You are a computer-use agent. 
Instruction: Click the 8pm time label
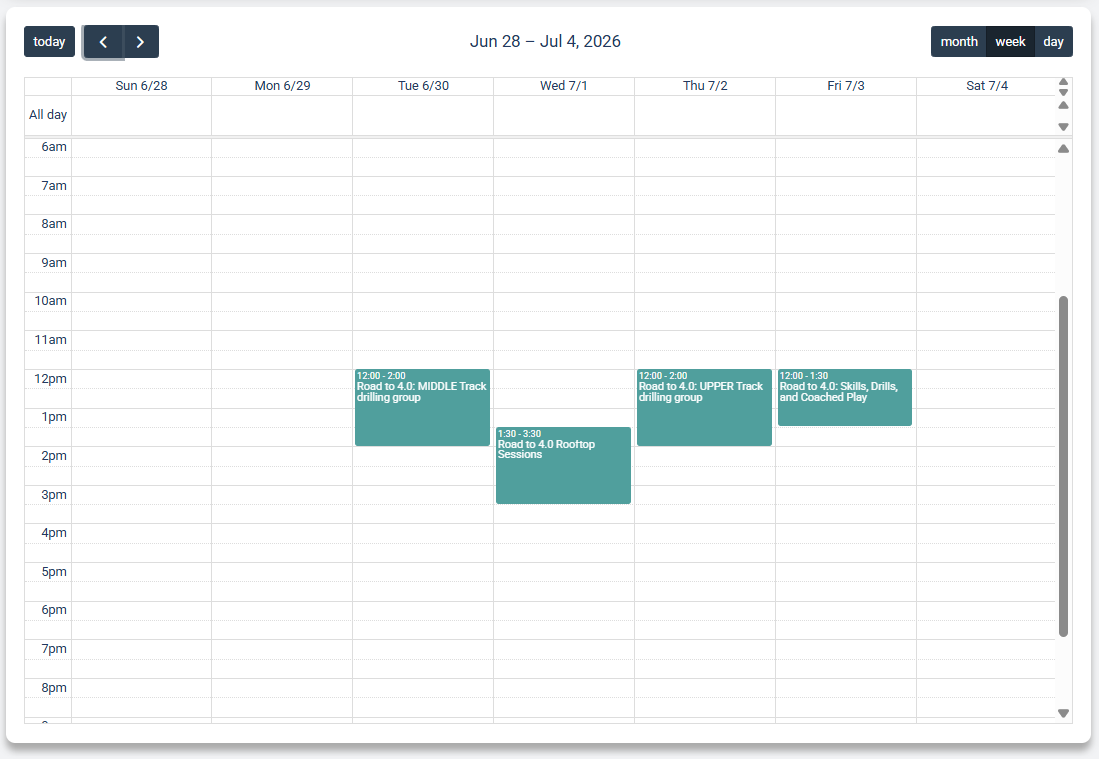(54, 688)
